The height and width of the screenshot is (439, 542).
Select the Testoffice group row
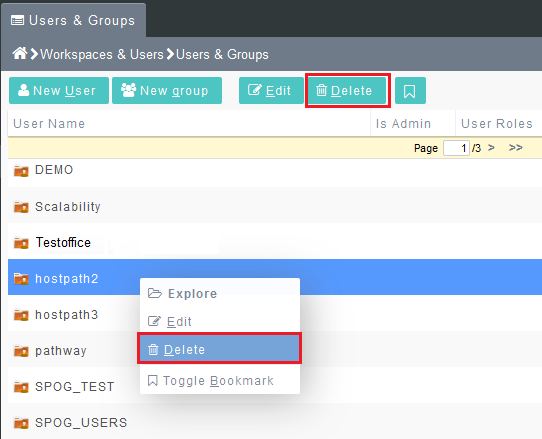[275, 242]
